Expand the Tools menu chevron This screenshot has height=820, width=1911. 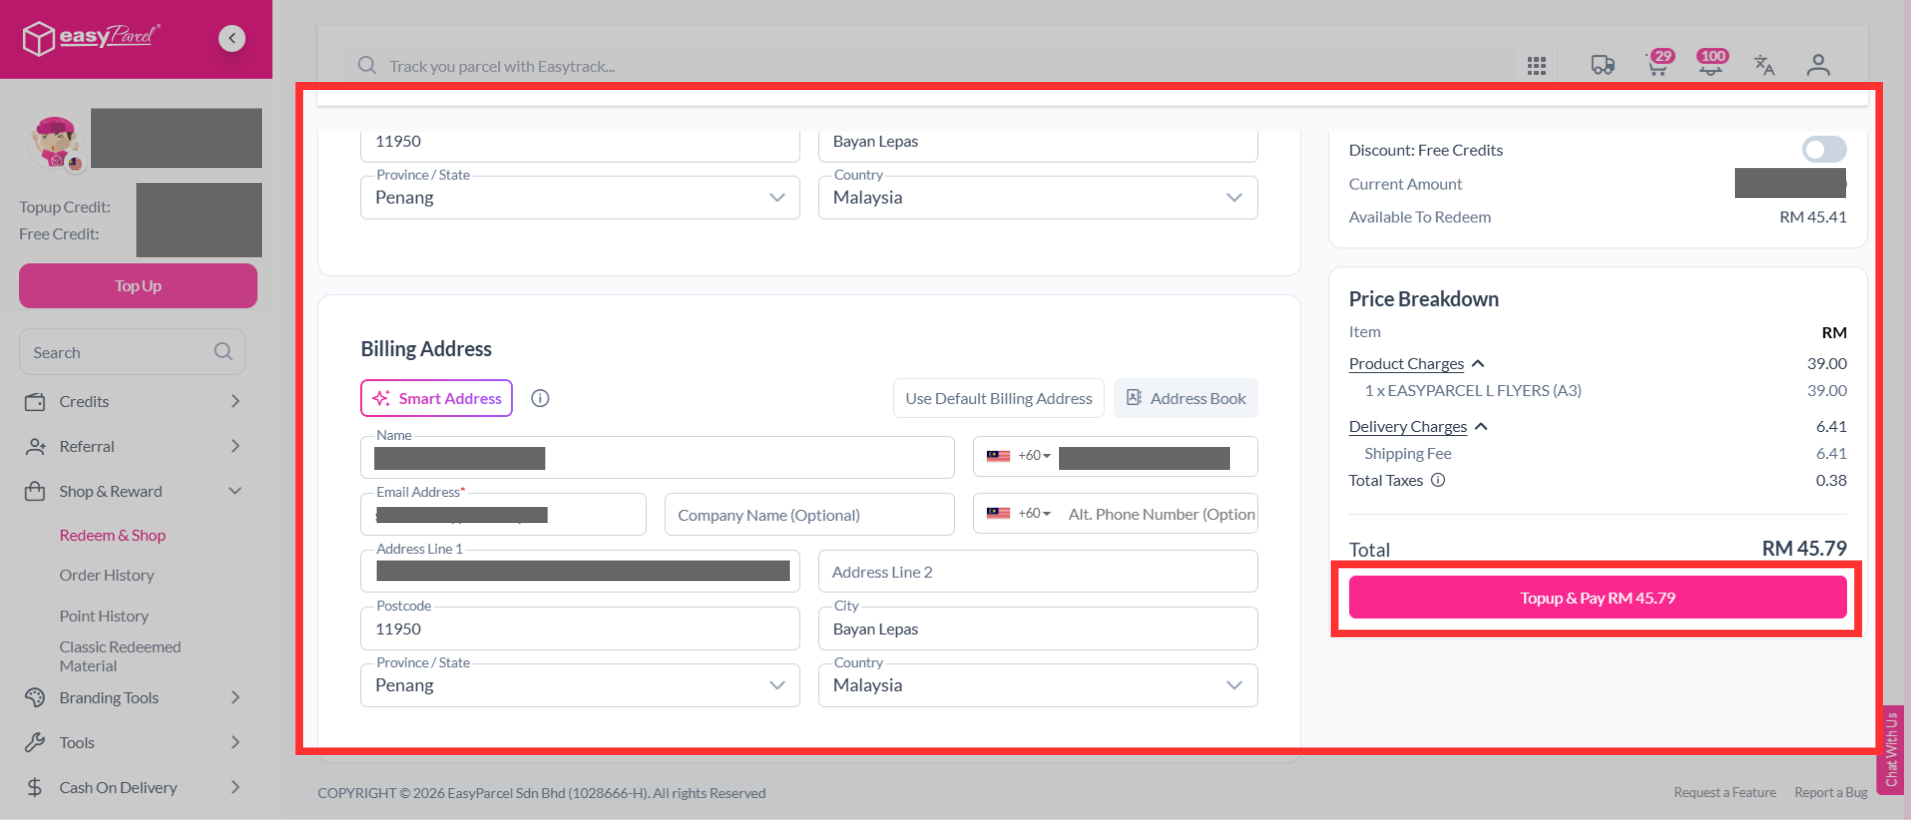235,742
